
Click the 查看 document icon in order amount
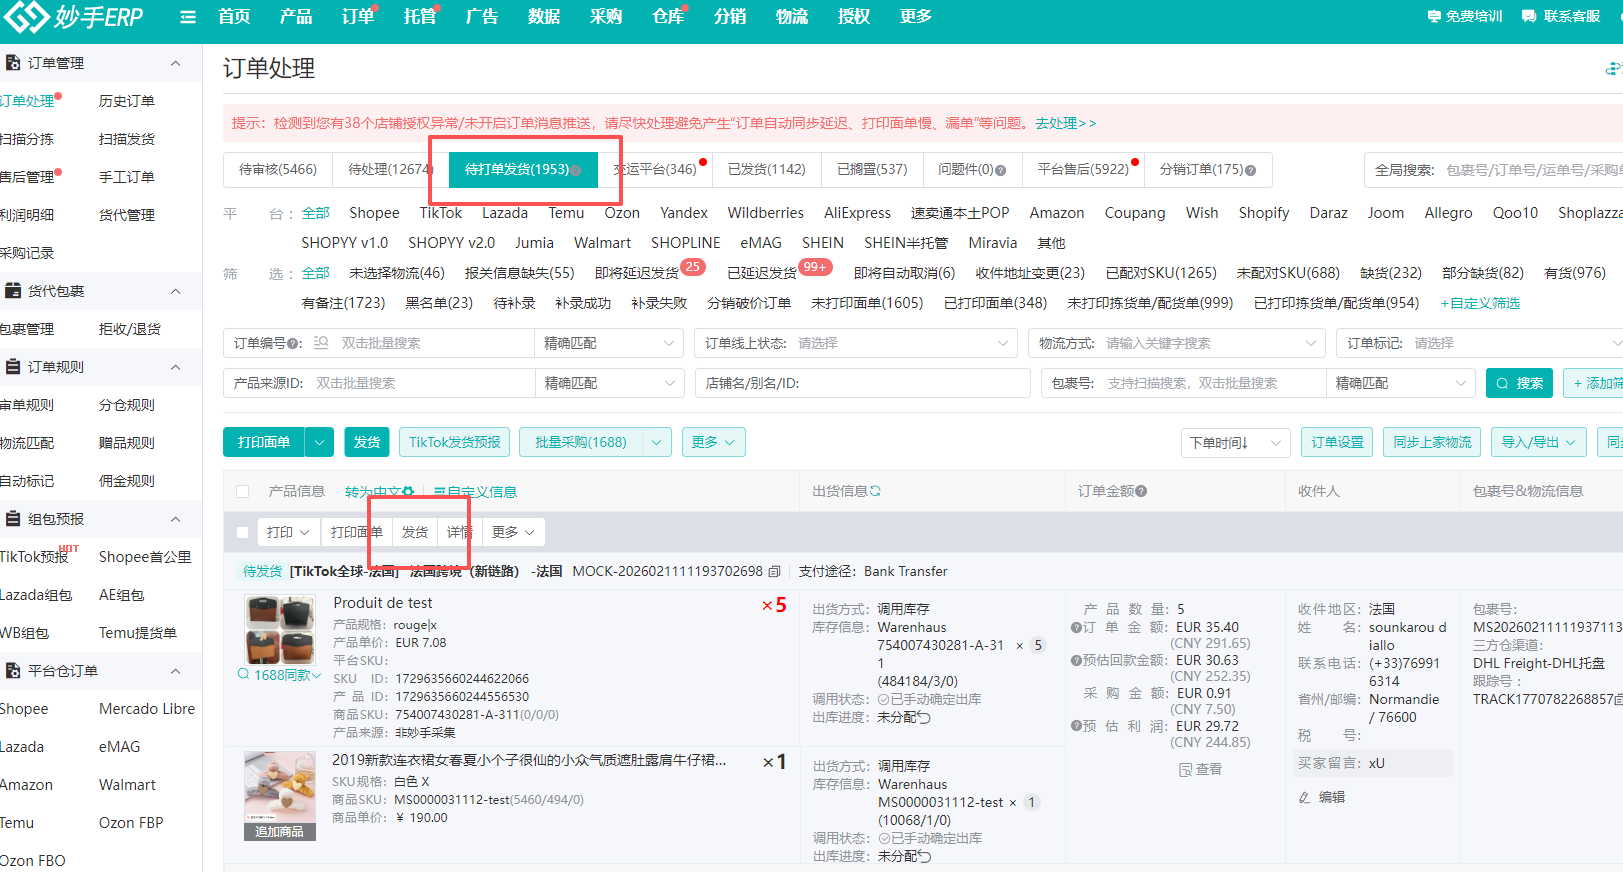point(1185,770)
